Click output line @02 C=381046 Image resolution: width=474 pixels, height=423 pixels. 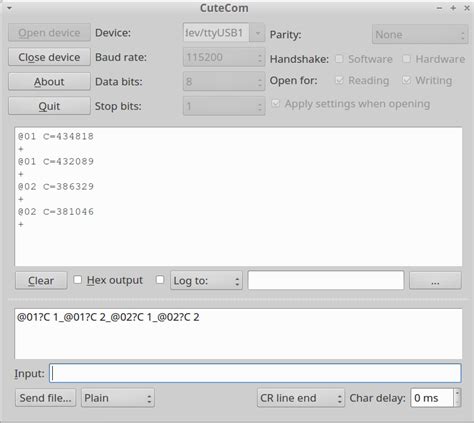[x=56, y=212]
